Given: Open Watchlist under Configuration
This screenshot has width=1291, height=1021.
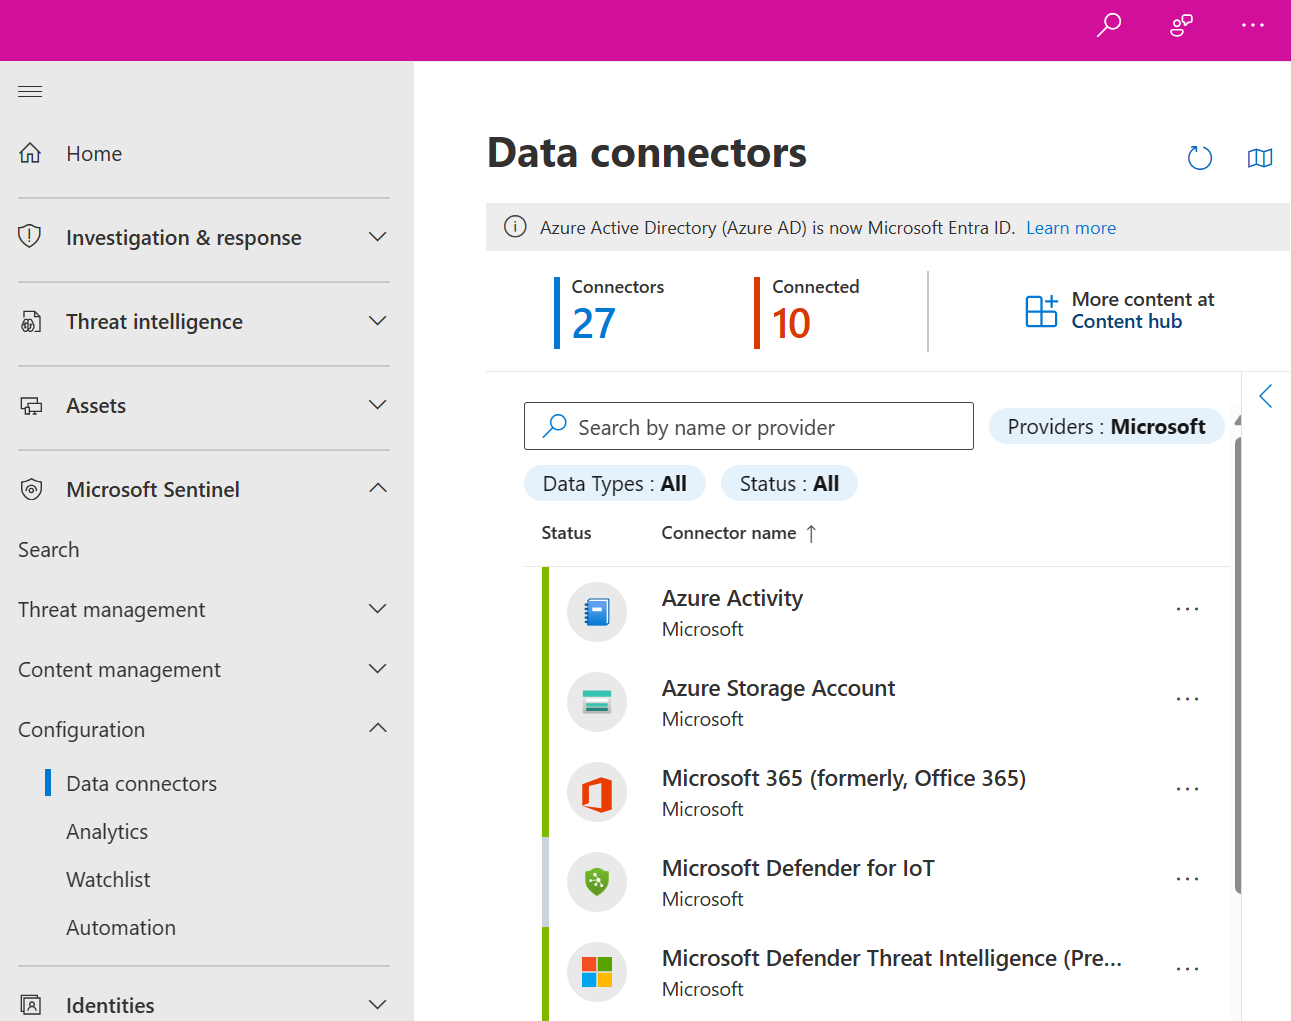Looking at the screenshot, I should pyautogui.click(x=108, y=880).
